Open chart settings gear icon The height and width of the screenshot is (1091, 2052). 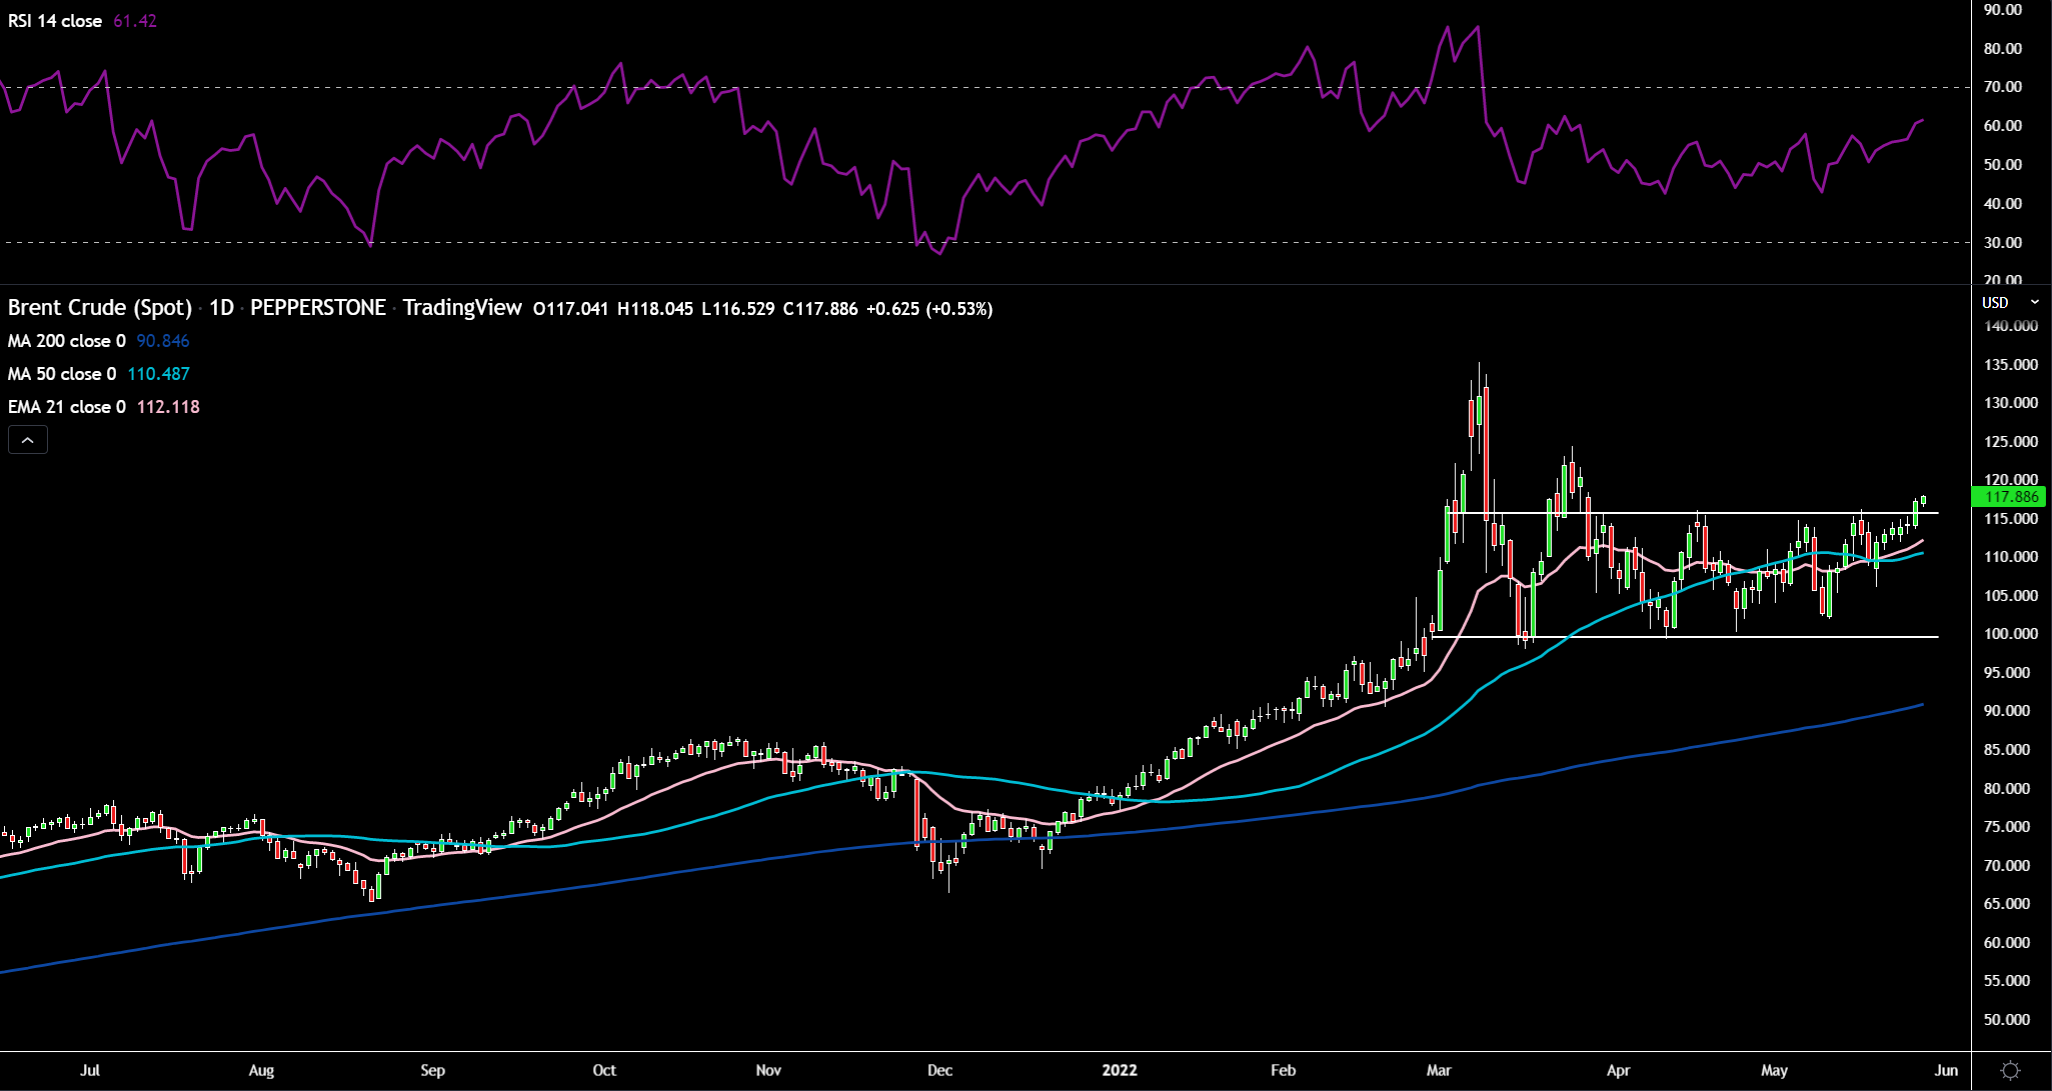pyautogui.click(x=2011, y=1071)
